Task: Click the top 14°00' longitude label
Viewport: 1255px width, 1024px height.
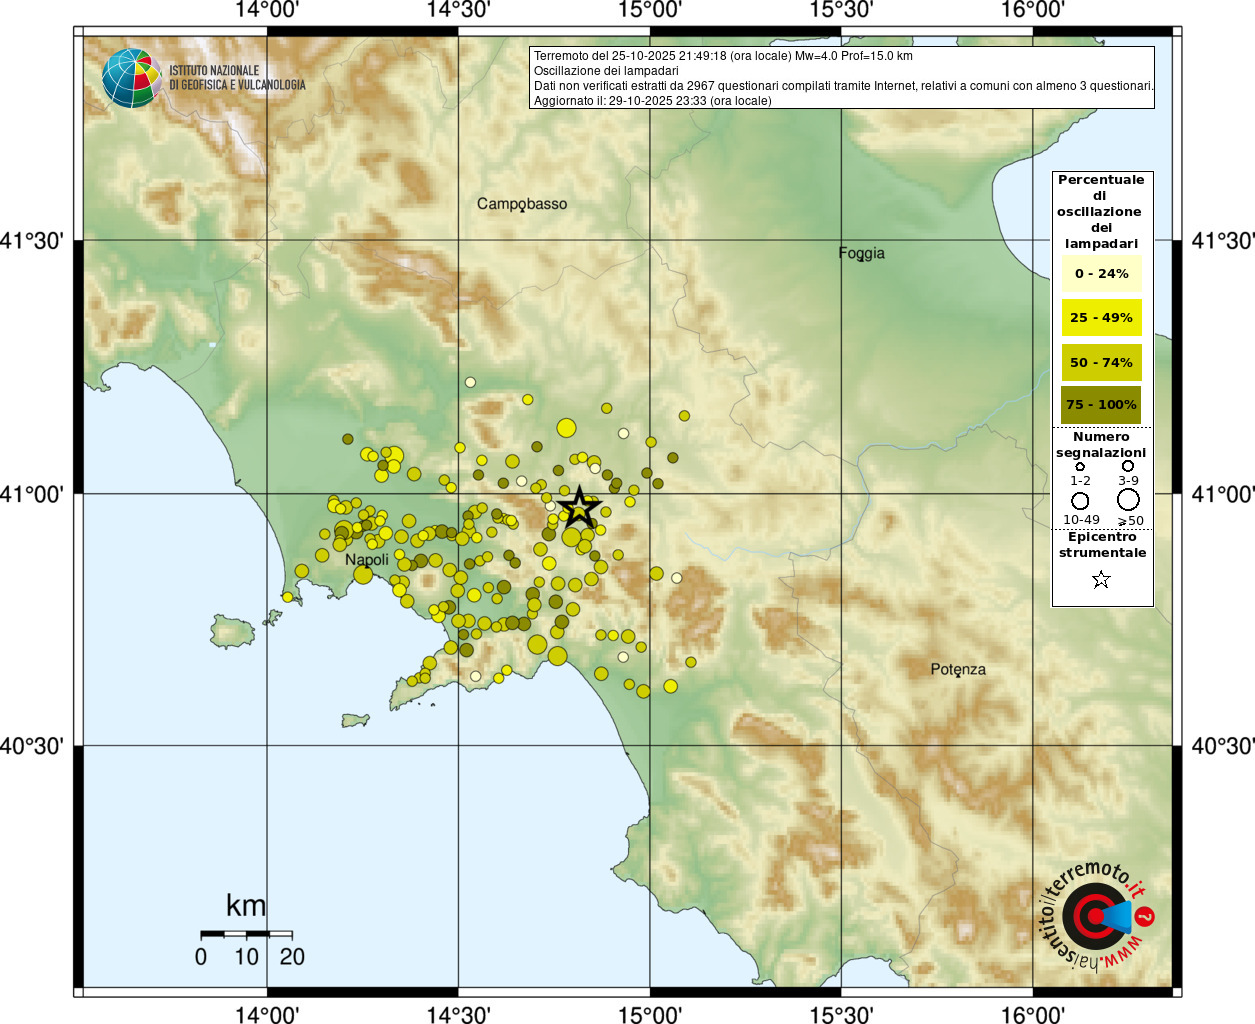Action: (x=267, y=10)
